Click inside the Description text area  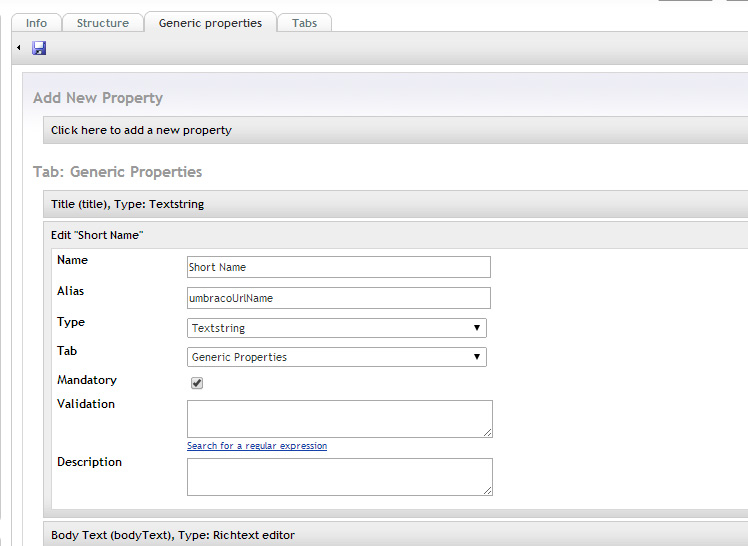(x=340, y=477)
